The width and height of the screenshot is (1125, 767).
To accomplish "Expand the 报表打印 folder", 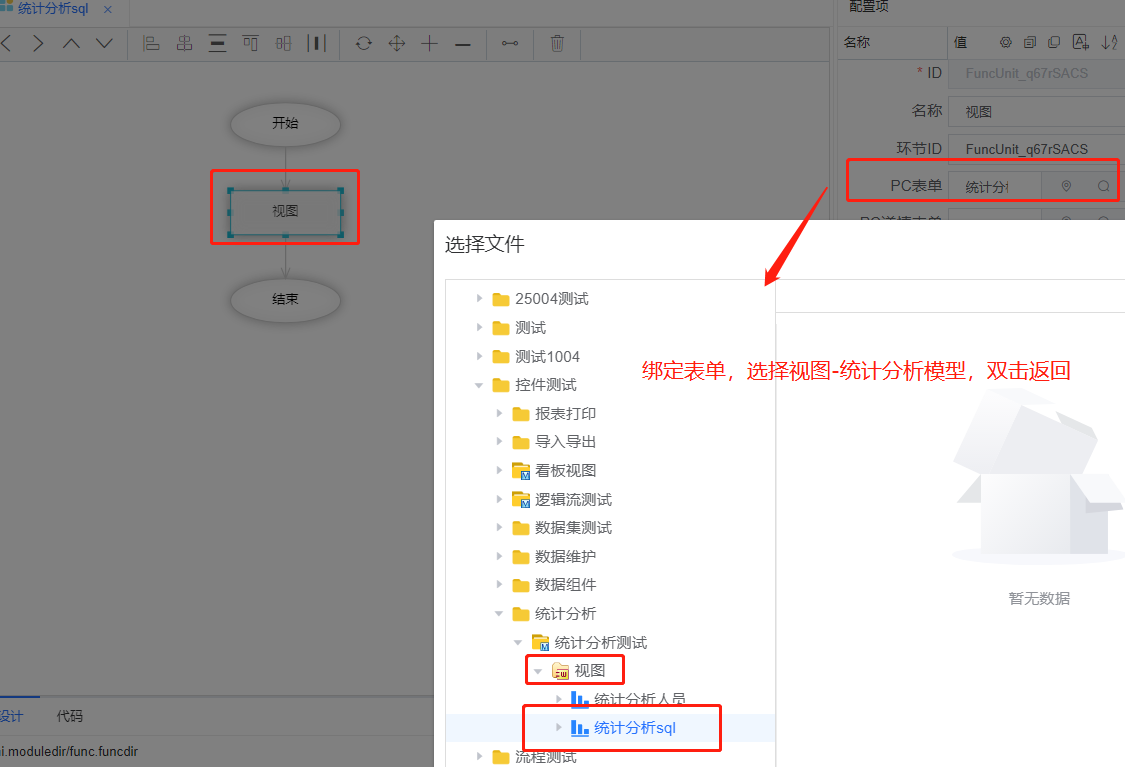I will pyautogui.click(x=500, y=413).
